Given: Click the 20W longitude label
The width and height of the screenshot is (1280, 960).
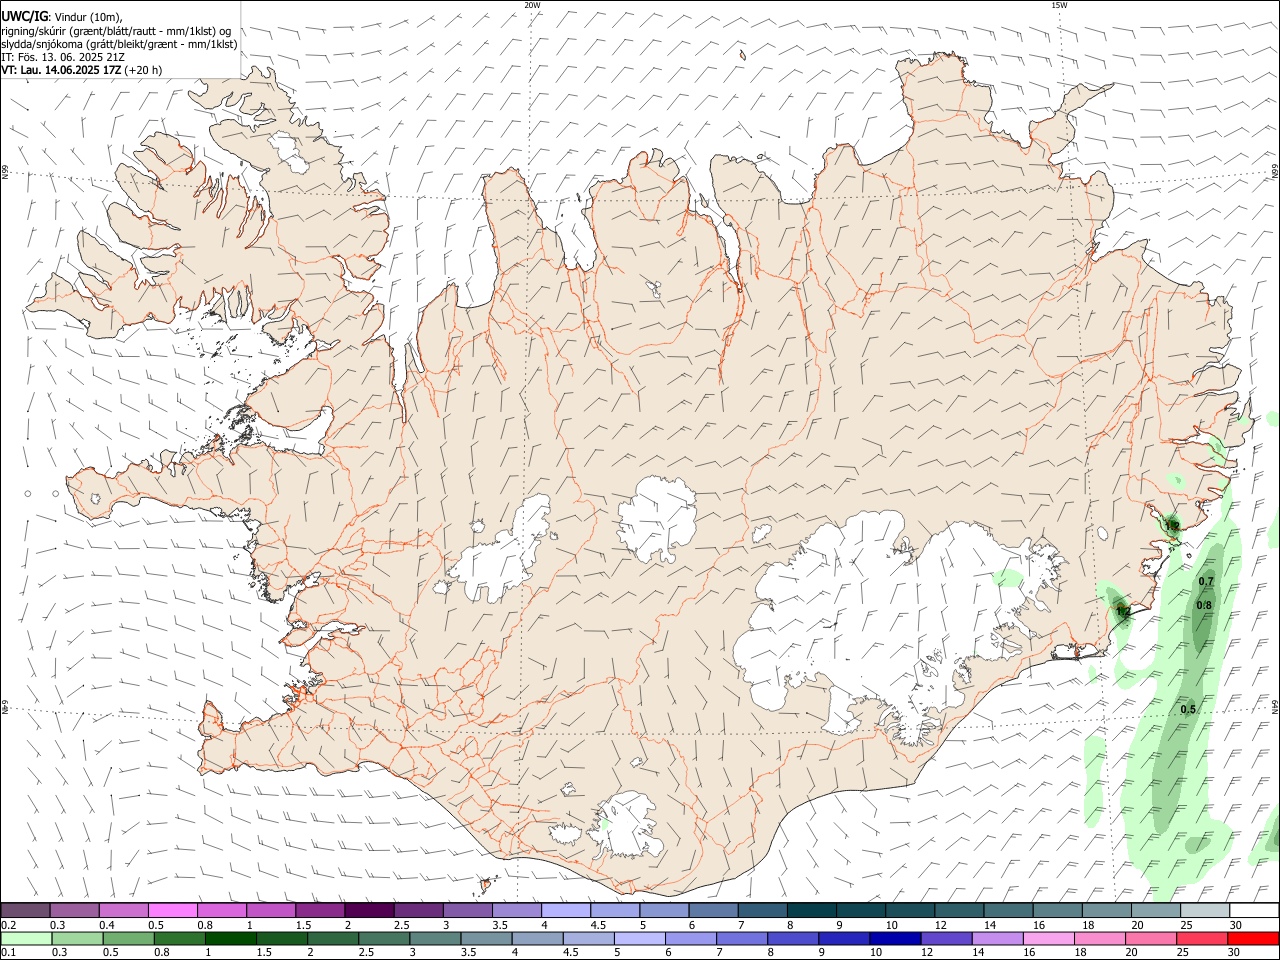Looking at the screenshot, I should point(532,5).
